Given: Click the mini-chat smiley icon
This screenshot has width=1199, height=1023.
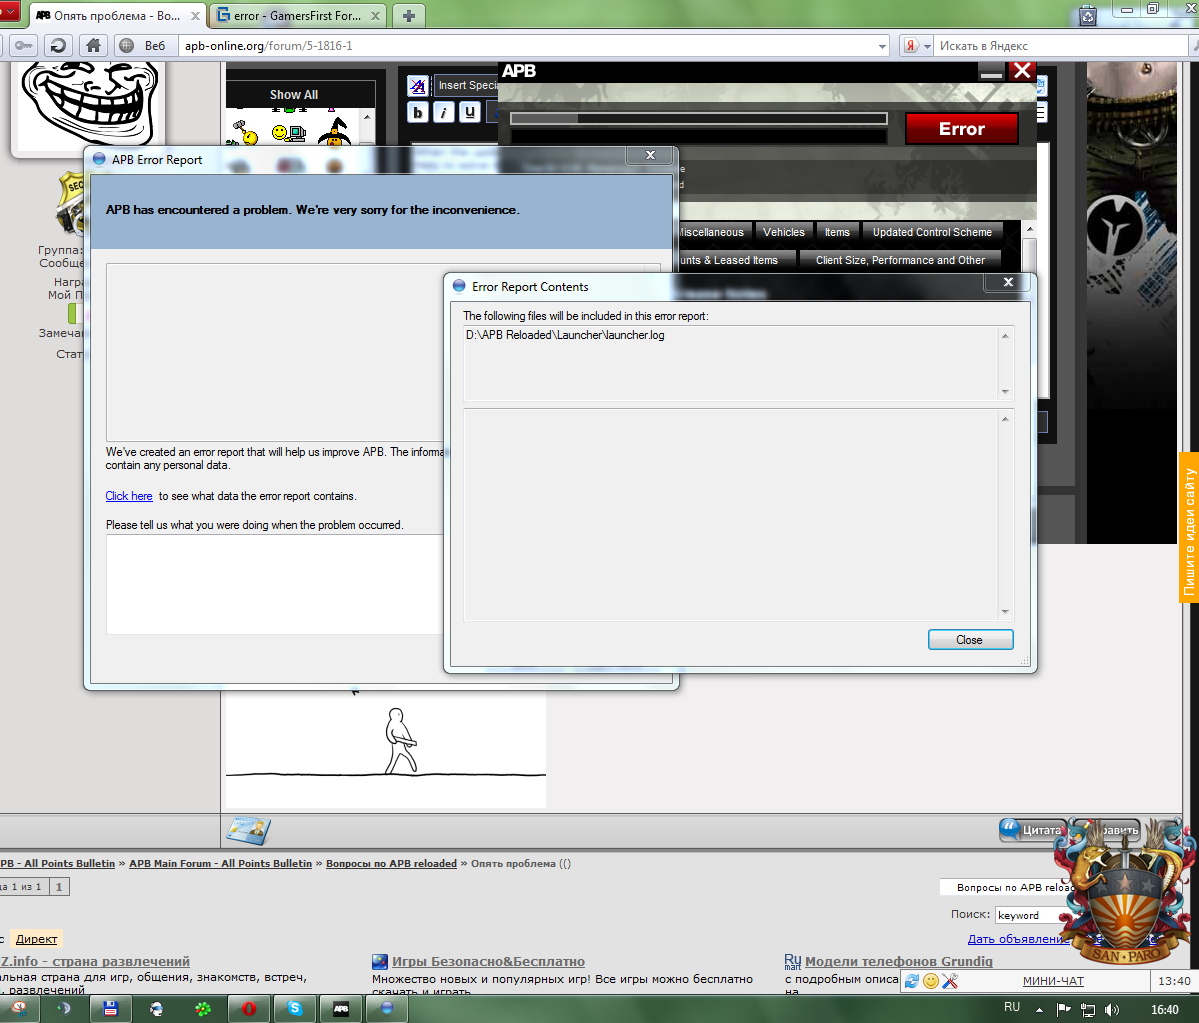Looking at the screenshot, I should [930, 981].
